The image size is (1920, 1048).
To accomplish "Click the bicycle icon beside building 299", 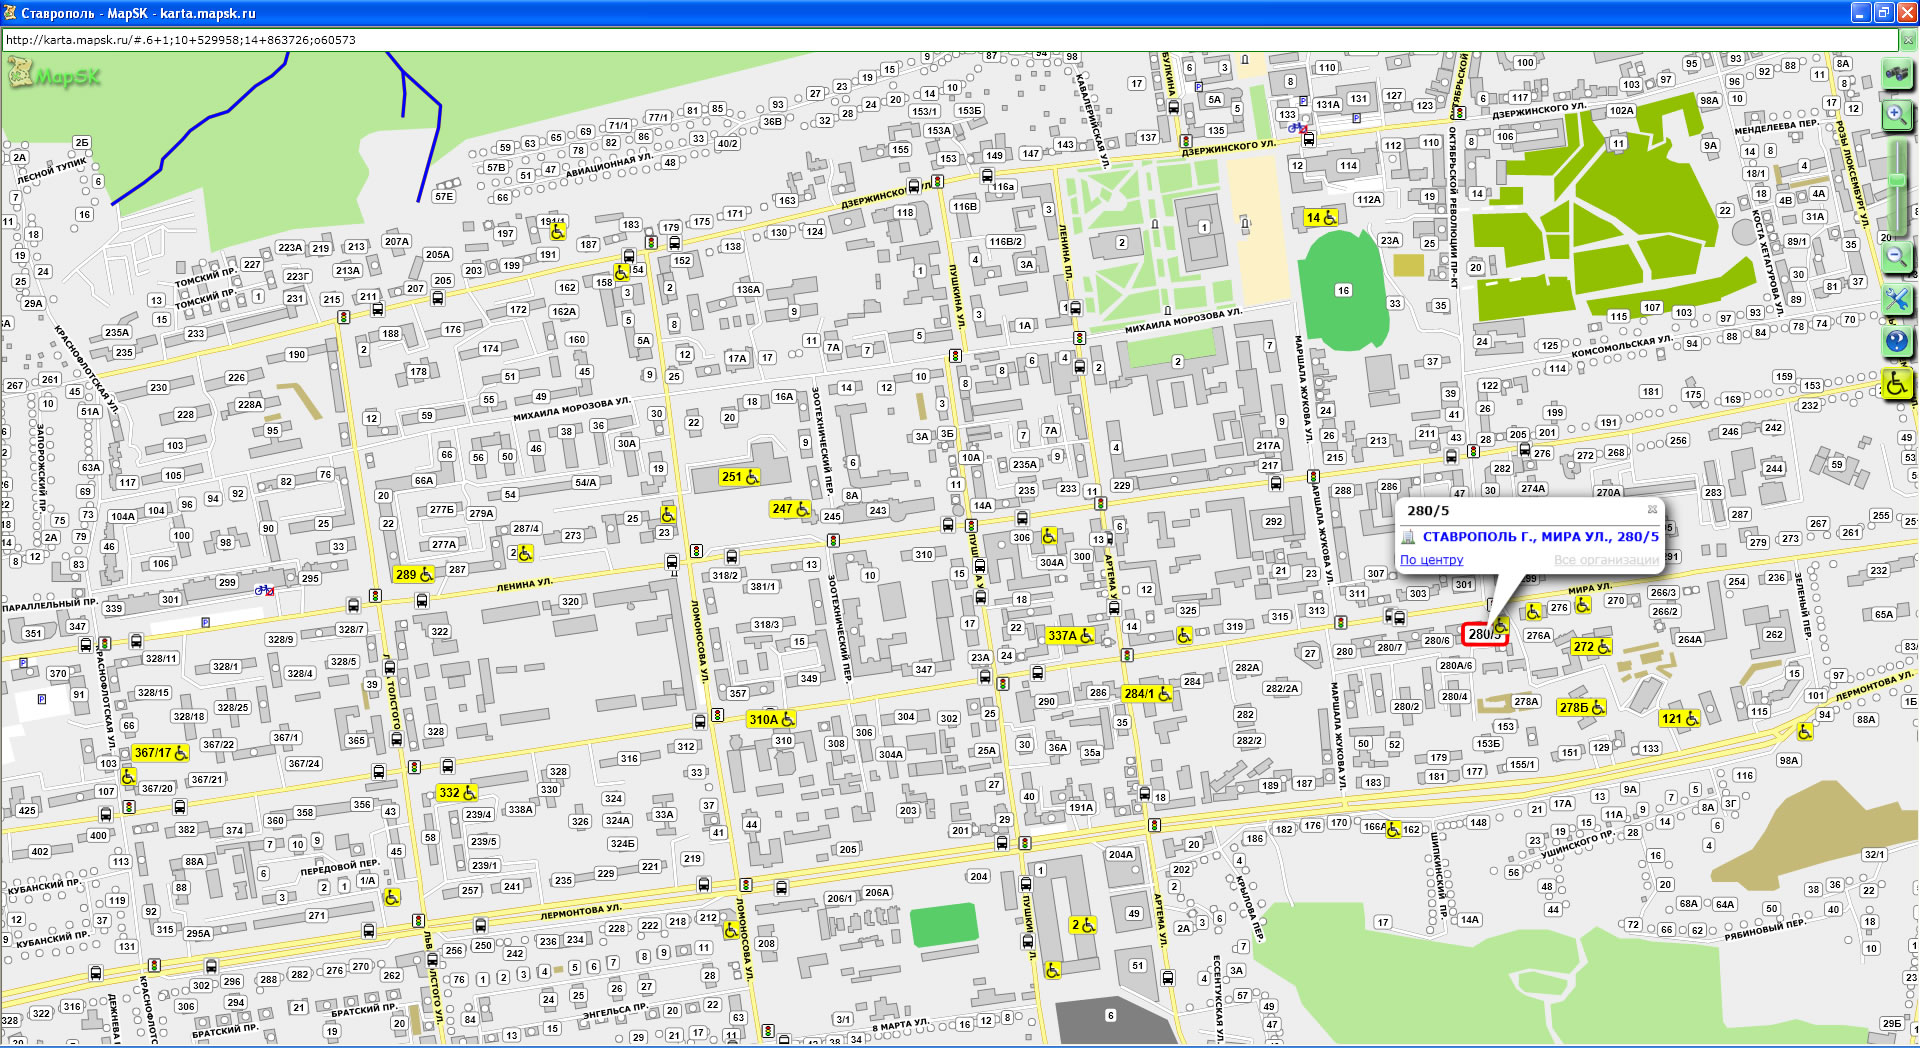I will [264, 590].
